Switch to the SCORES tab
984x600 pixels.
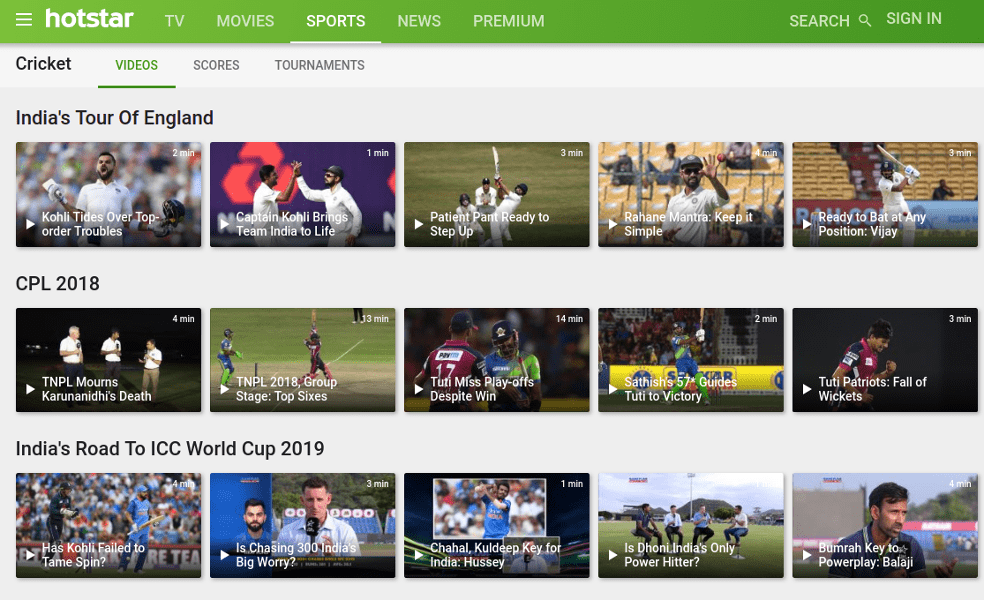pyautogui.click(x=217, y=65)
